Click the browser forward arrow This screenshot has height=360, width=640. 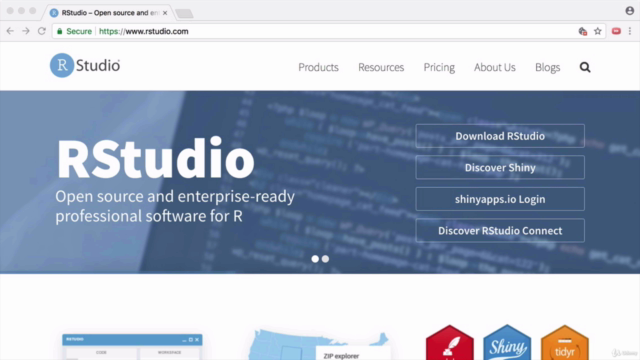[26, 31]
